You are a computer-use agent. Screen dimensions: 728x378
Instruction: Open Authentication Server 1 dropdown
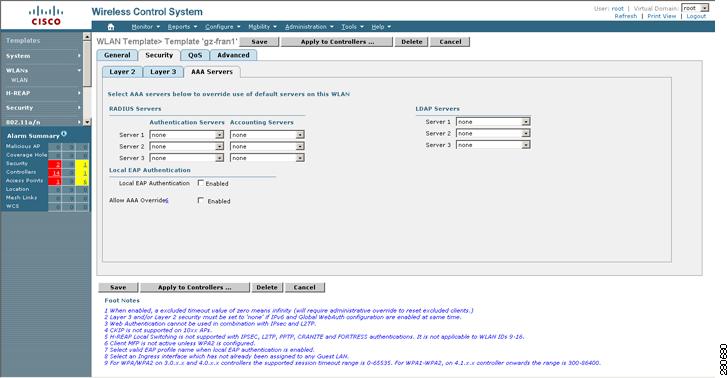click(x=187, y=135)
